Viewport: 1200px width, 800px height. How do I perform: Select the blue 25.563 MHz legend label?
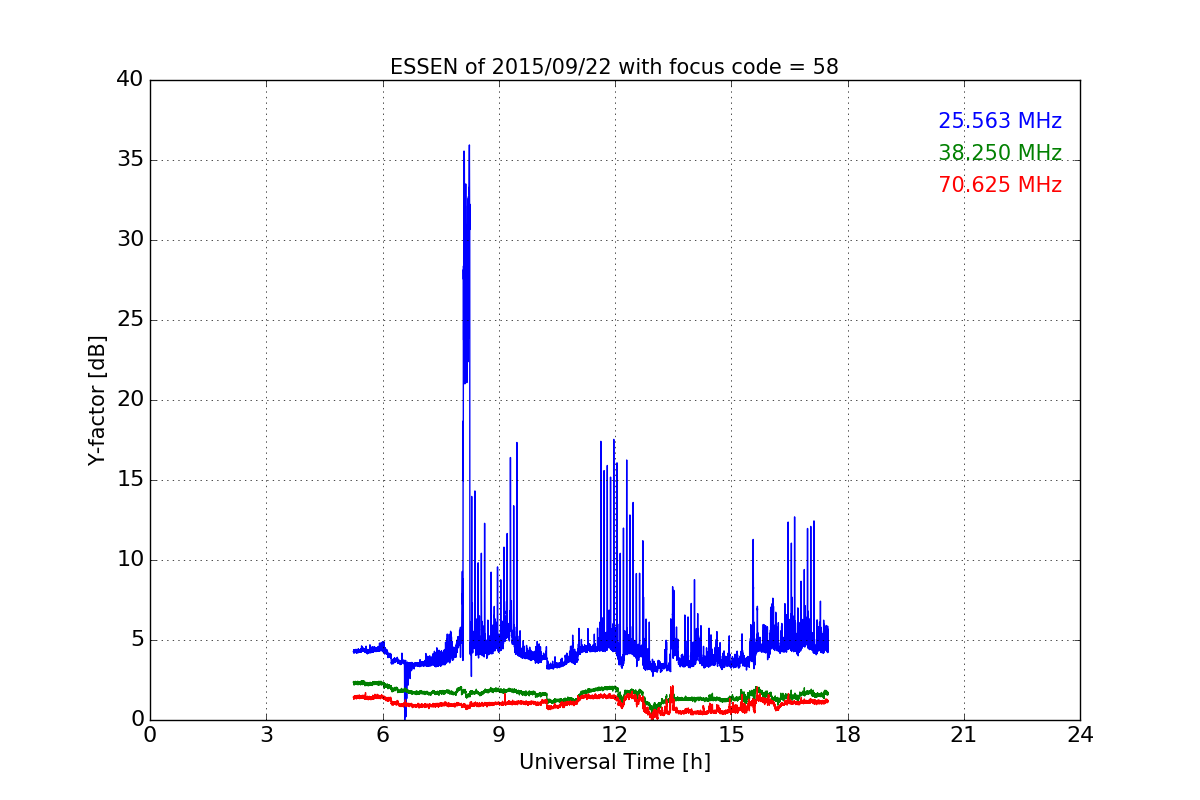coord(1000,121)
